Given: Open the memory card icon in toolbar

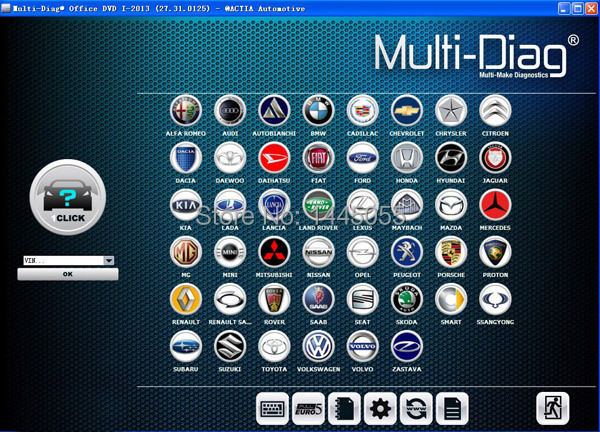Looking at the screenshot, I should click(344, 407).
